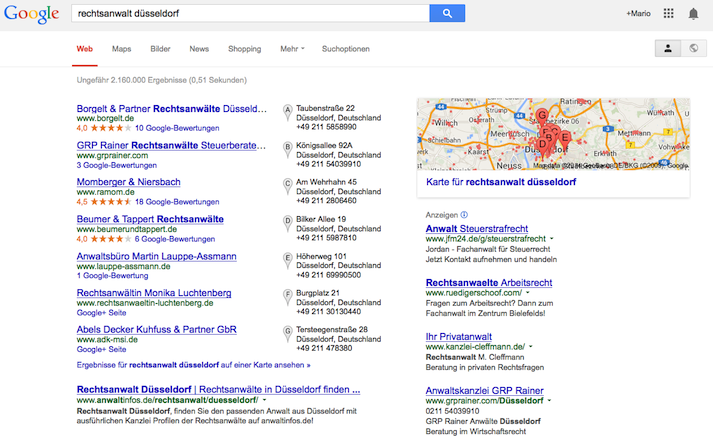Screen dimensions: 713x436
Task: Click 6 Google-Bewertungen link
Action: coord(175,239)
